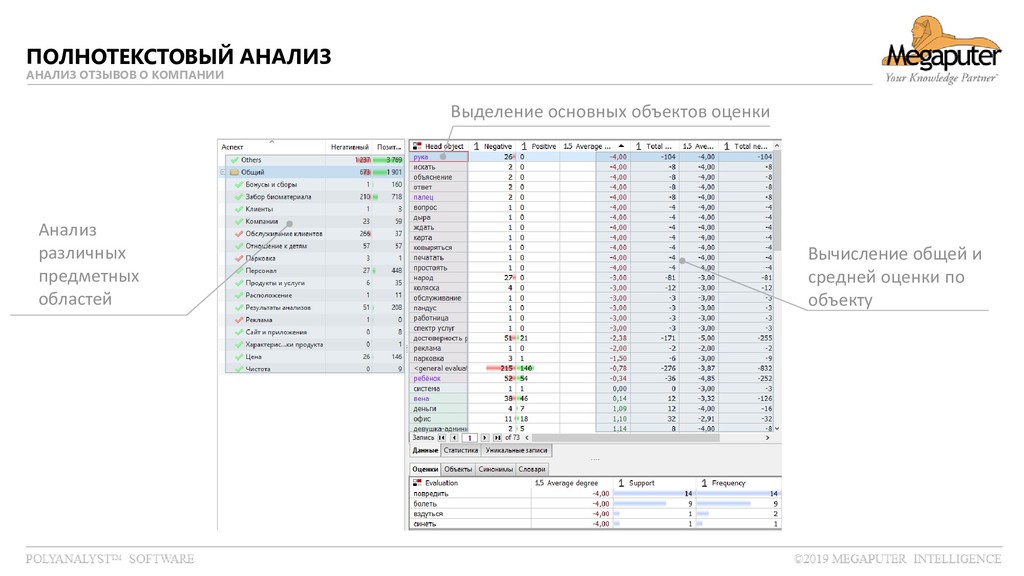Click the green check icon beside Others
This screenshot has width=1024, height=576.
[234, 160]
